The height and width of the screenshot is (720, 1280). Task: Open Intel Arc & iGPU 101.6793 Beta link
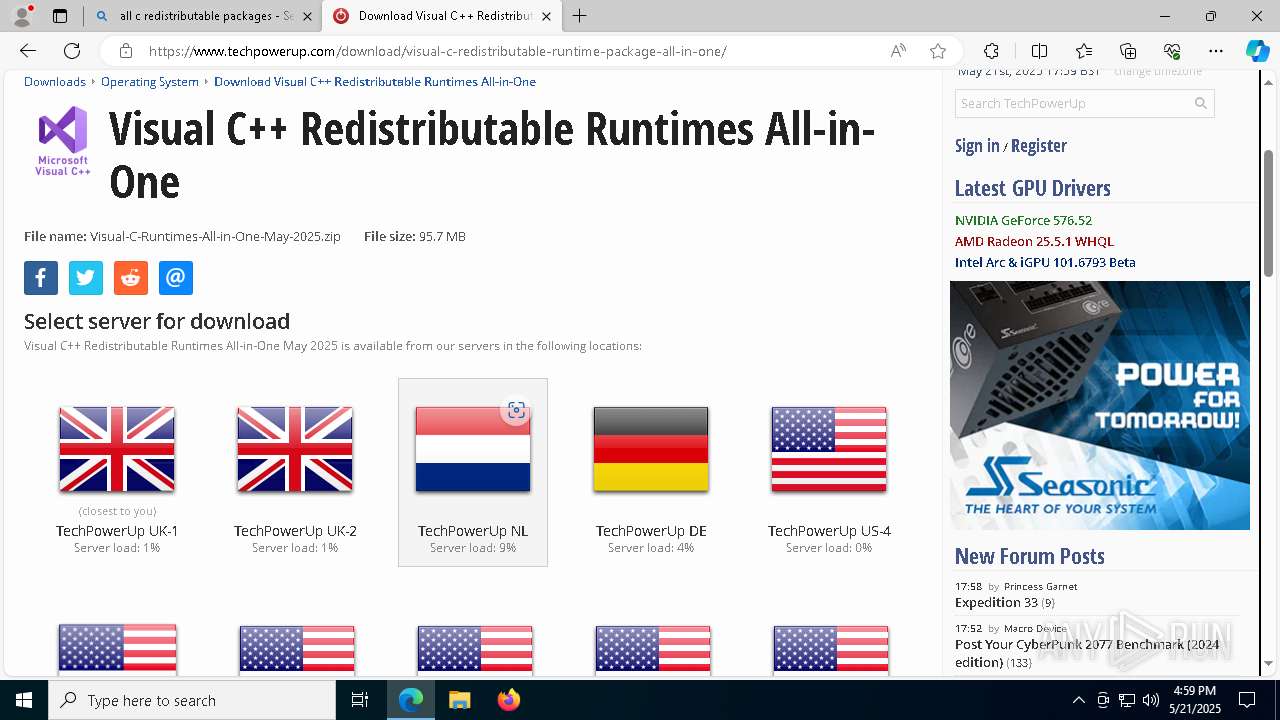tap(1045, 262)
